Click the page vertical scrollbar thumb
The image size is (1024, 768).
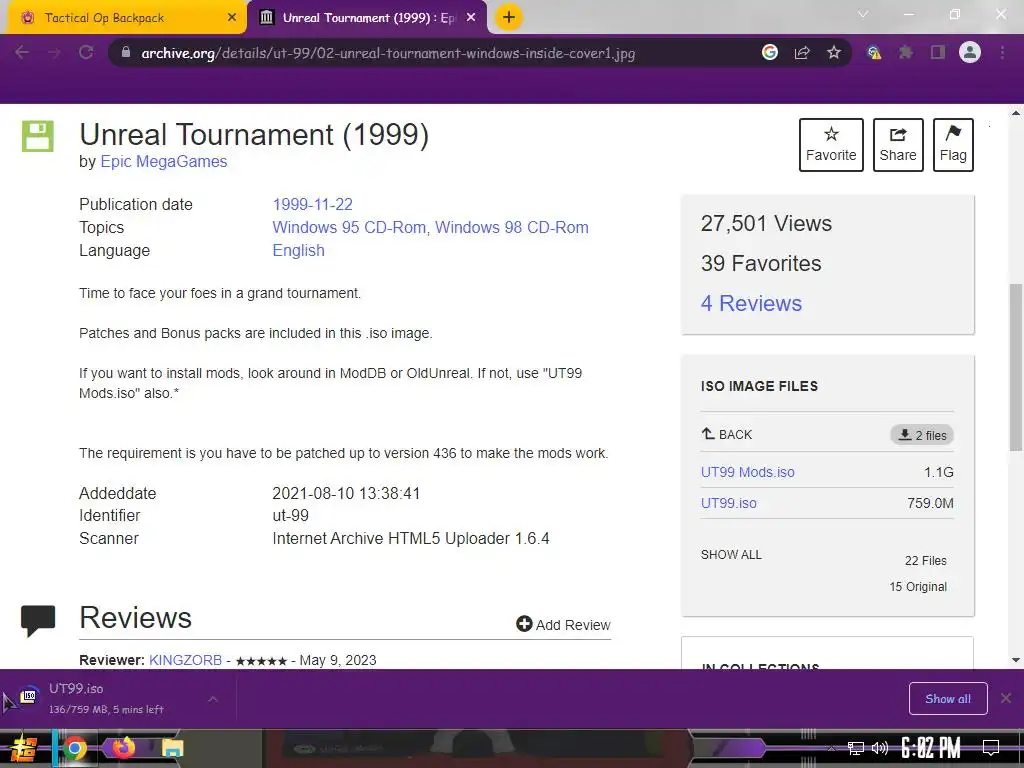coord(1016,367)
